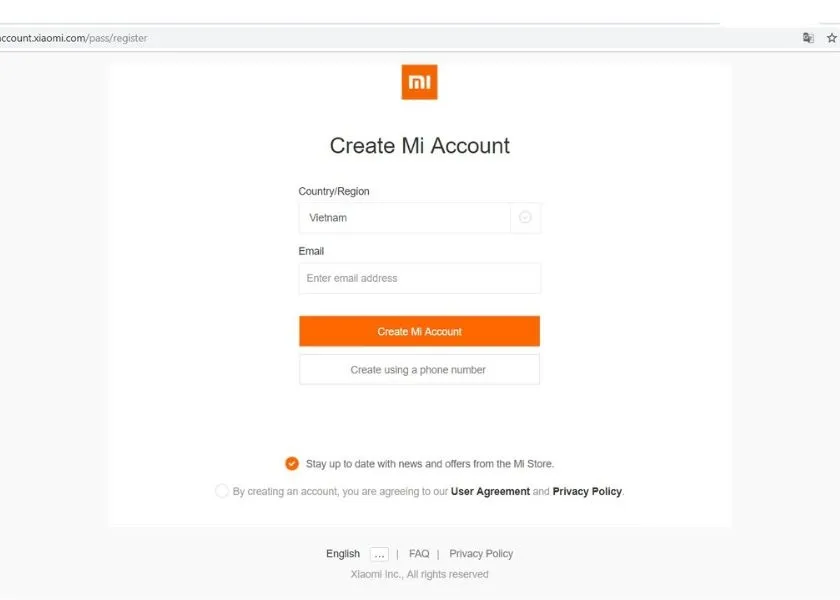Click the dropdown arrow icon in the Country field
Image resolution: width=840 pixels, height=600 pixels.
click(x=524, y=217)
